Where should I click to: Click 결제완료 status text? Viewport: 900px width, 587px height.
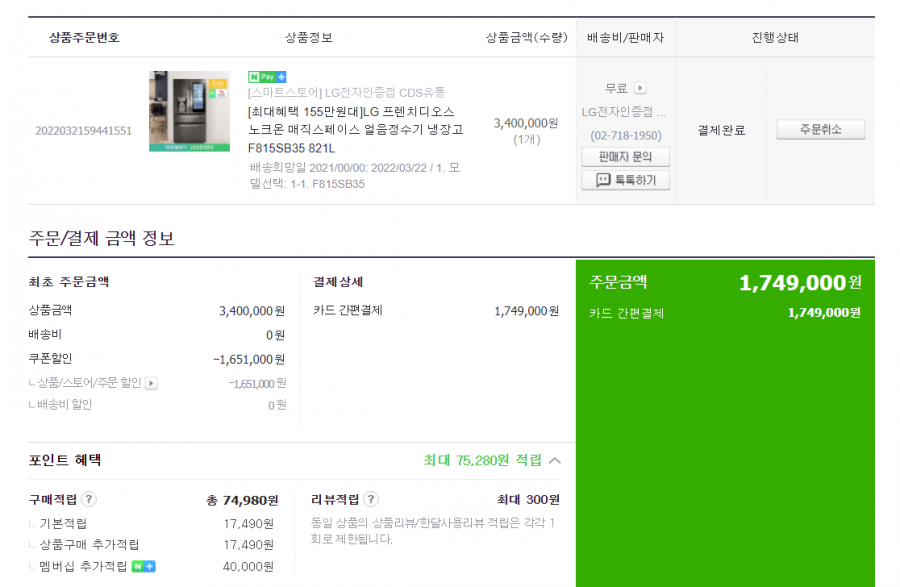point(721,130)
